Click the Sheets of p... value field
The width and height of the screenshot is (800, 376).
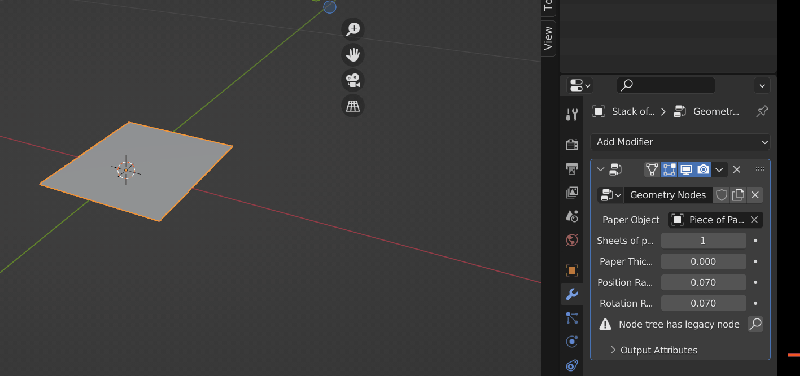703,241
